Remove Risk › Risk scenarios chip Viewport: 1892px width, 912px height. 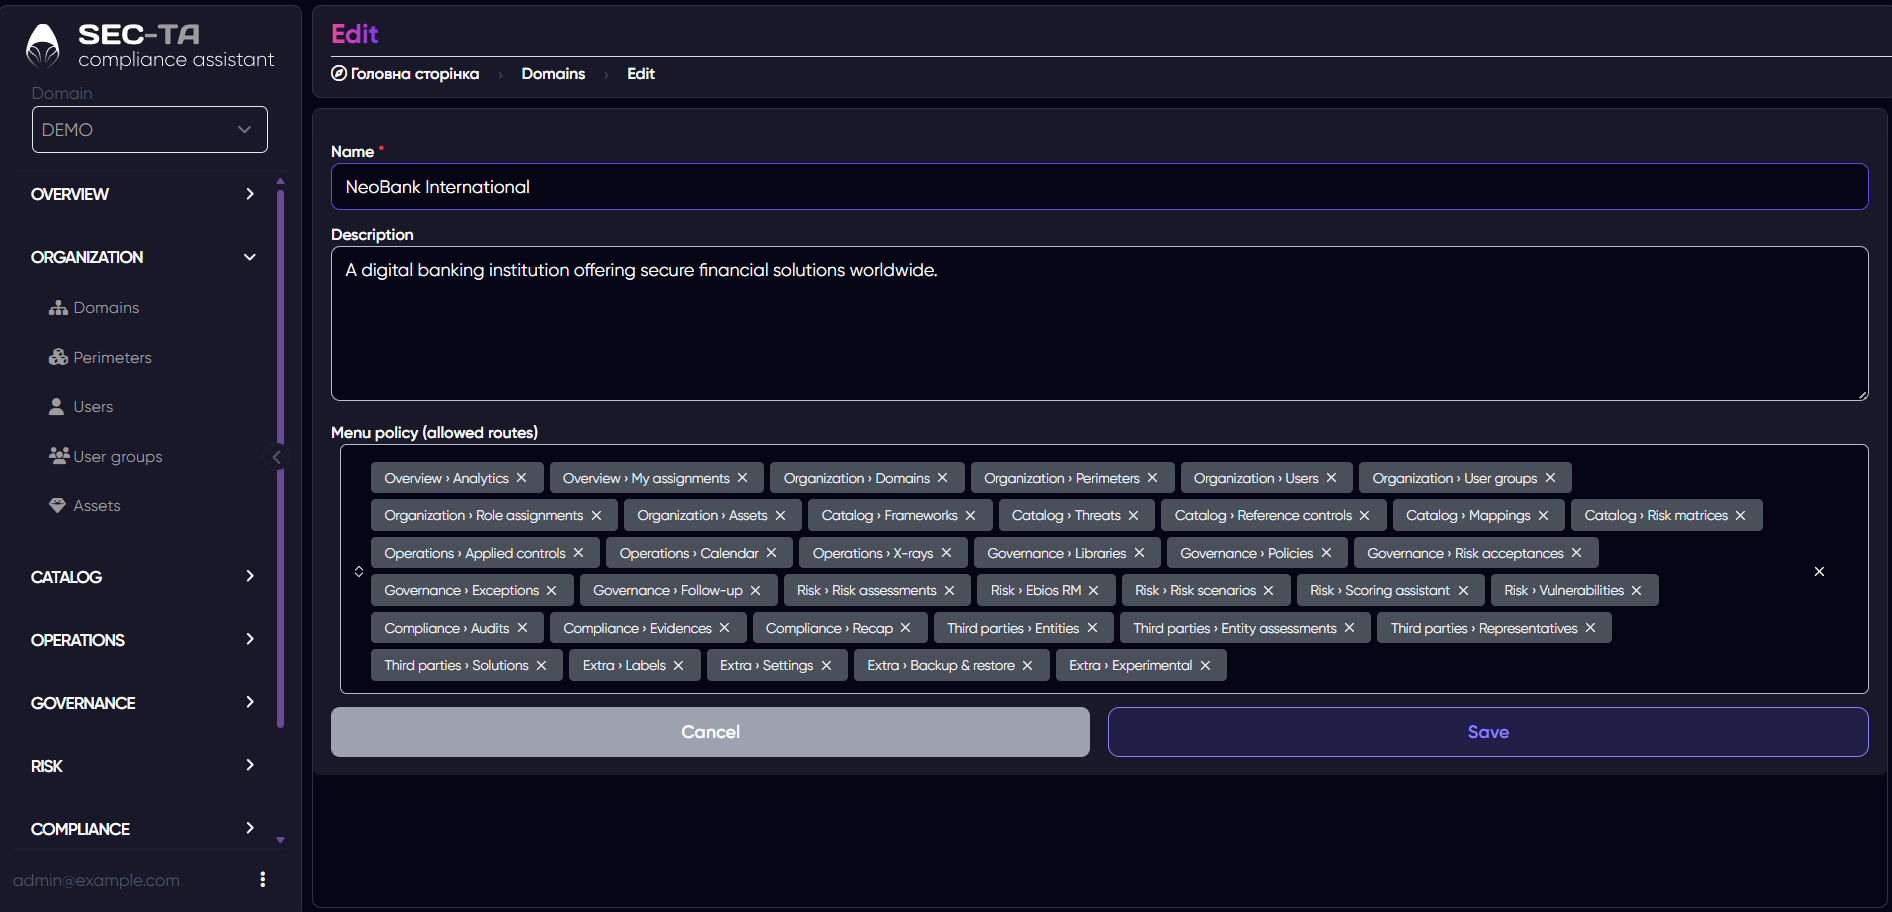click(1268, 590)
